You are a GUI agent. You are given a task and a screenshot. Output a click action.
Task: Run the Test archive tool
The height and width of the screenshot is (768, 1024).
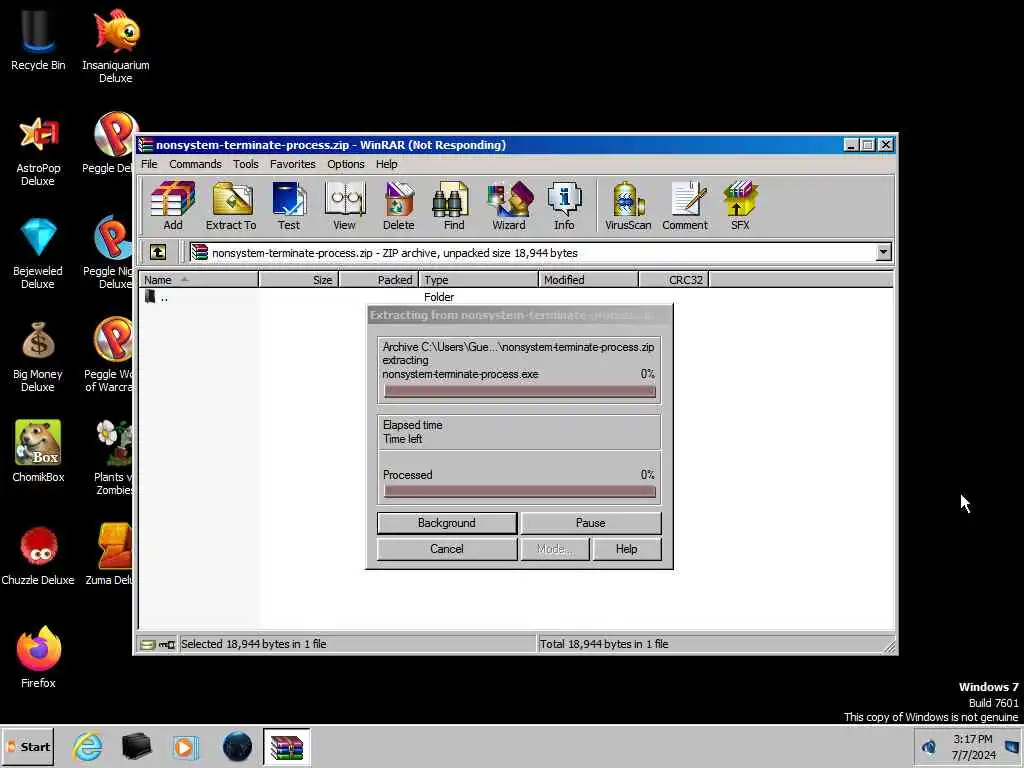pyautogui.click(x=289, y=206)
